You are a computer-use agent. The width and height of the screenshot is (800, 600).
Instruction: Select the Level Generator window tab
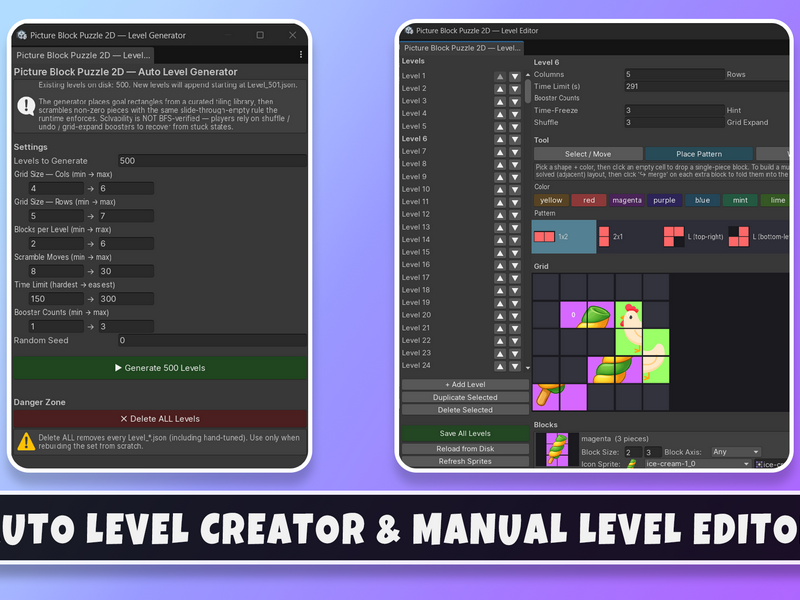[x=83, y=55]
